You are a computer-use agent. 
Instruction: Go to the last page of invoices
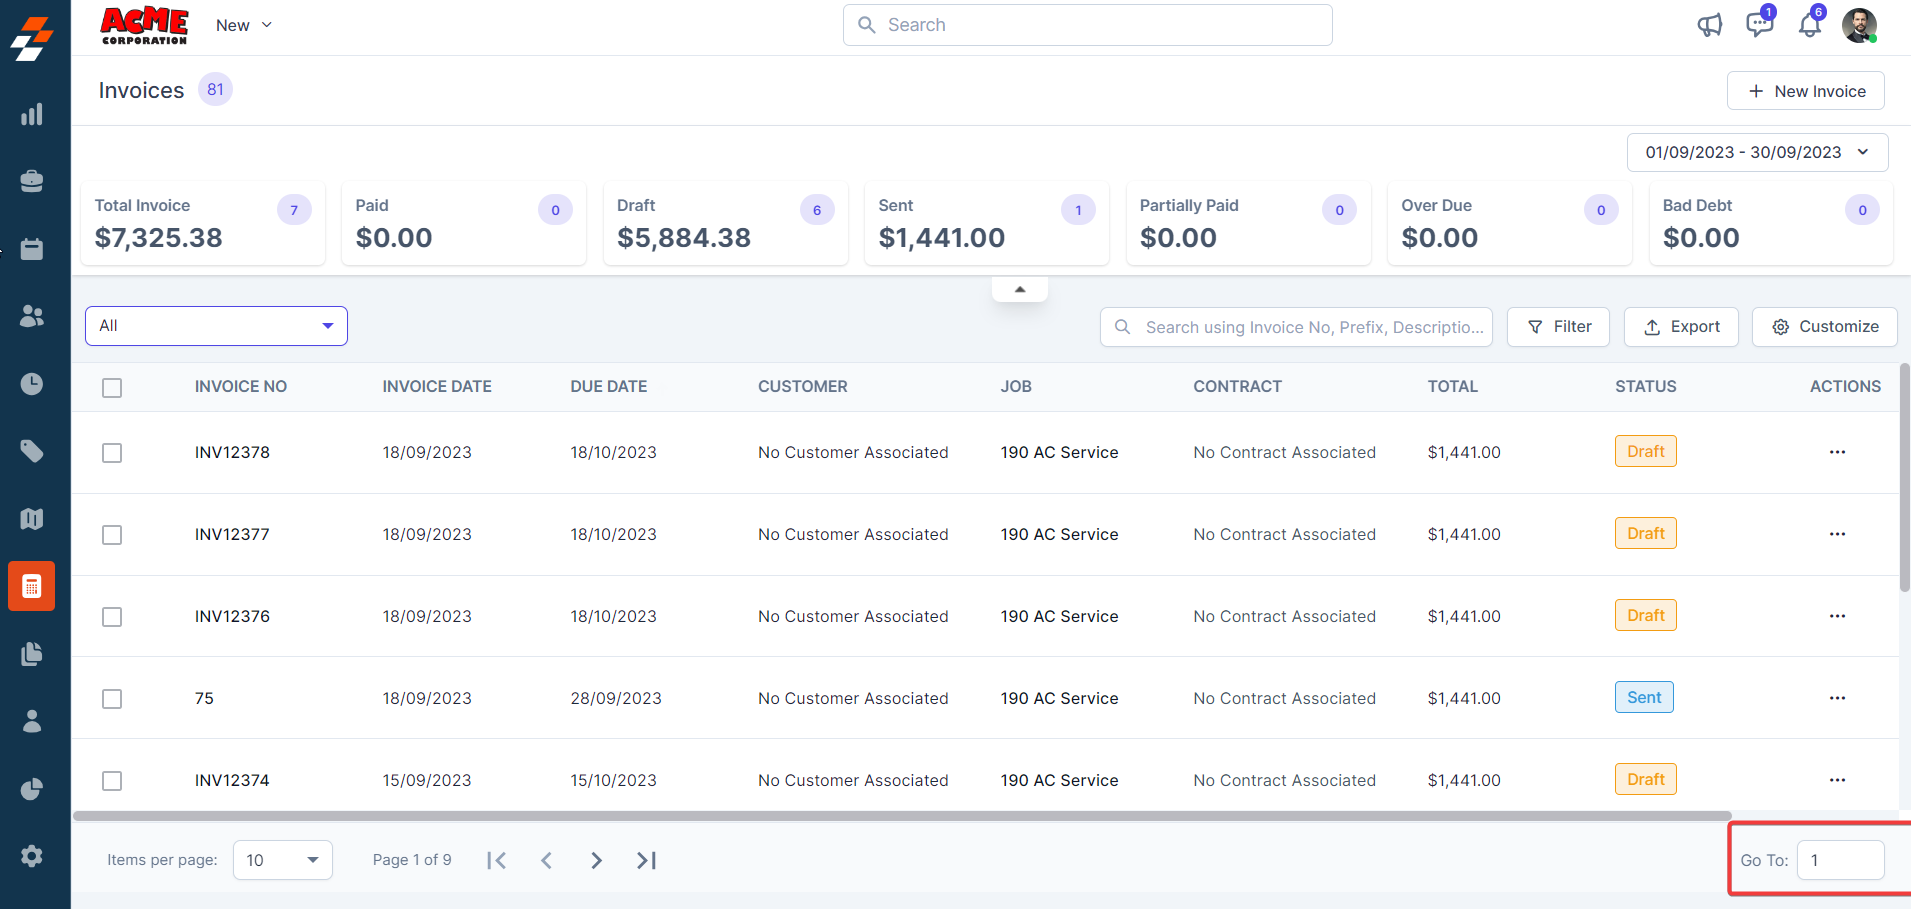coord(646,860)
